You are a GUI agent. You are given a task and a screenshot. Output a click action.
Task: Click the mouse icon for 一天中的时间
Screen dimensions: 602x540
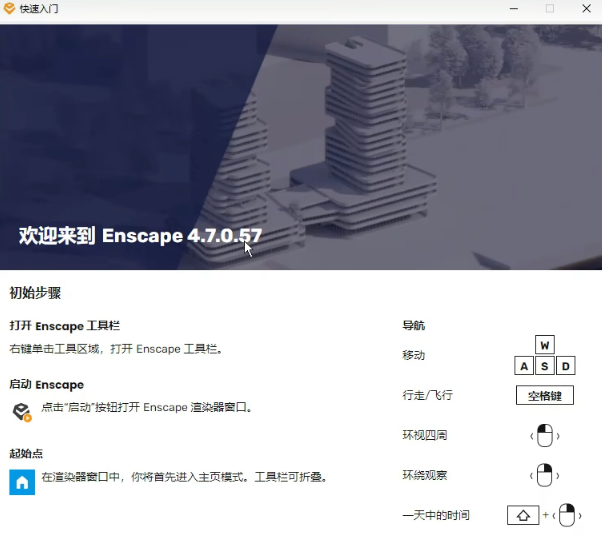point(568,516)
